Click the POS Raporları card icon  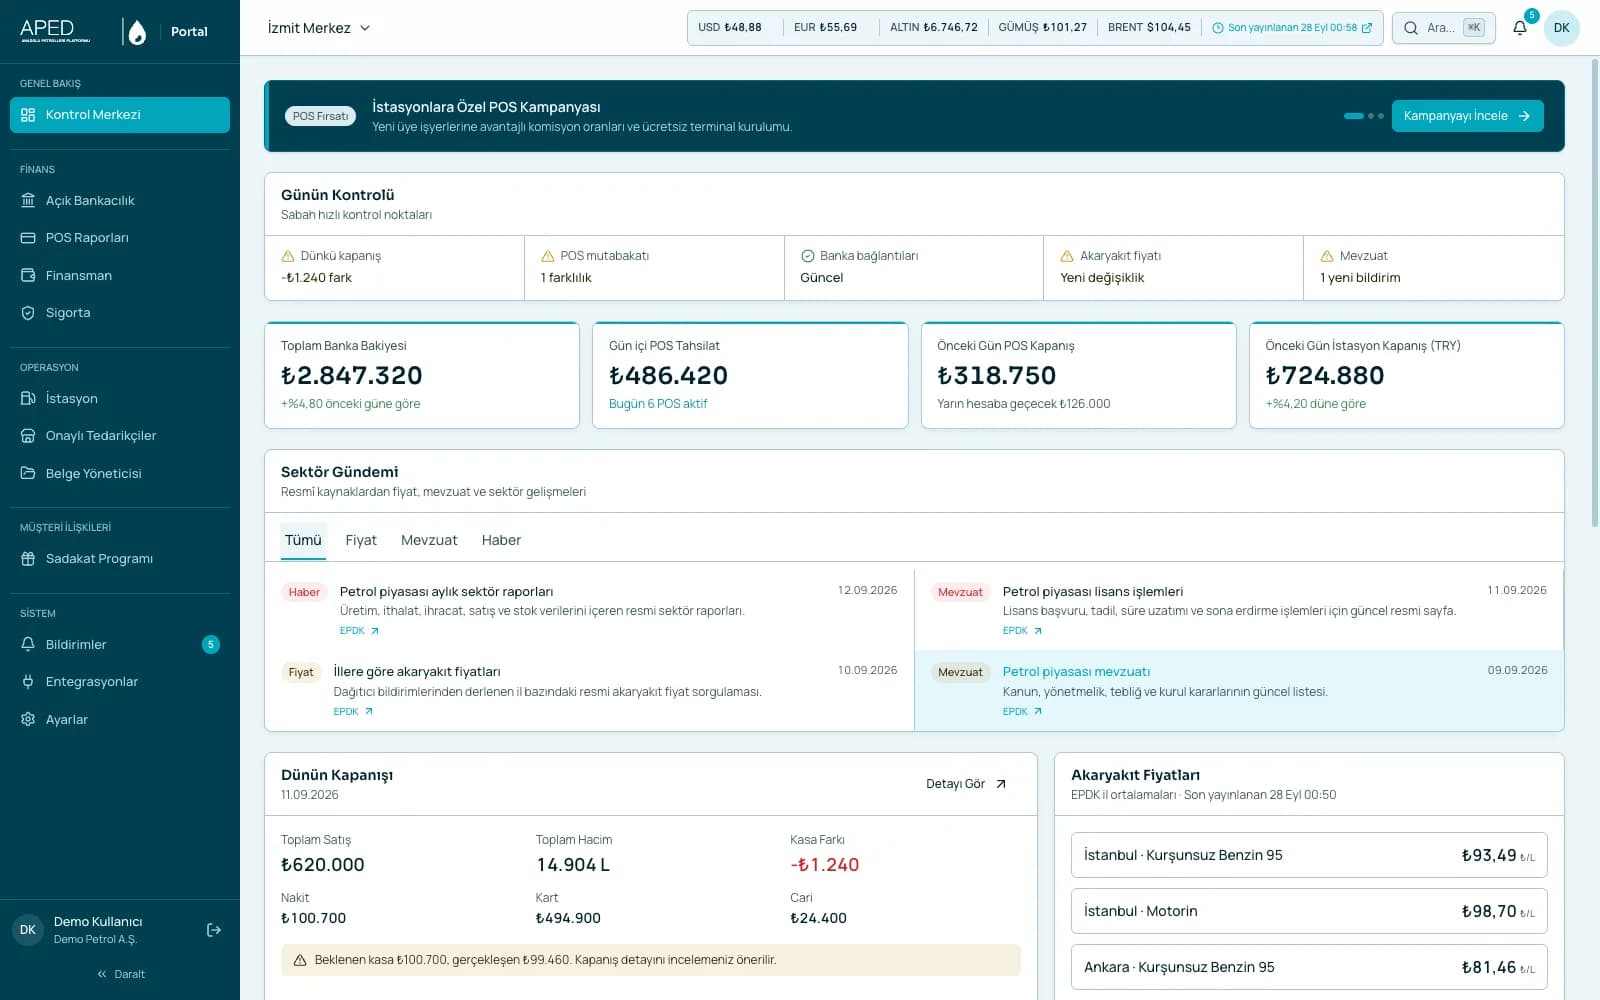[x=28, y=238]
